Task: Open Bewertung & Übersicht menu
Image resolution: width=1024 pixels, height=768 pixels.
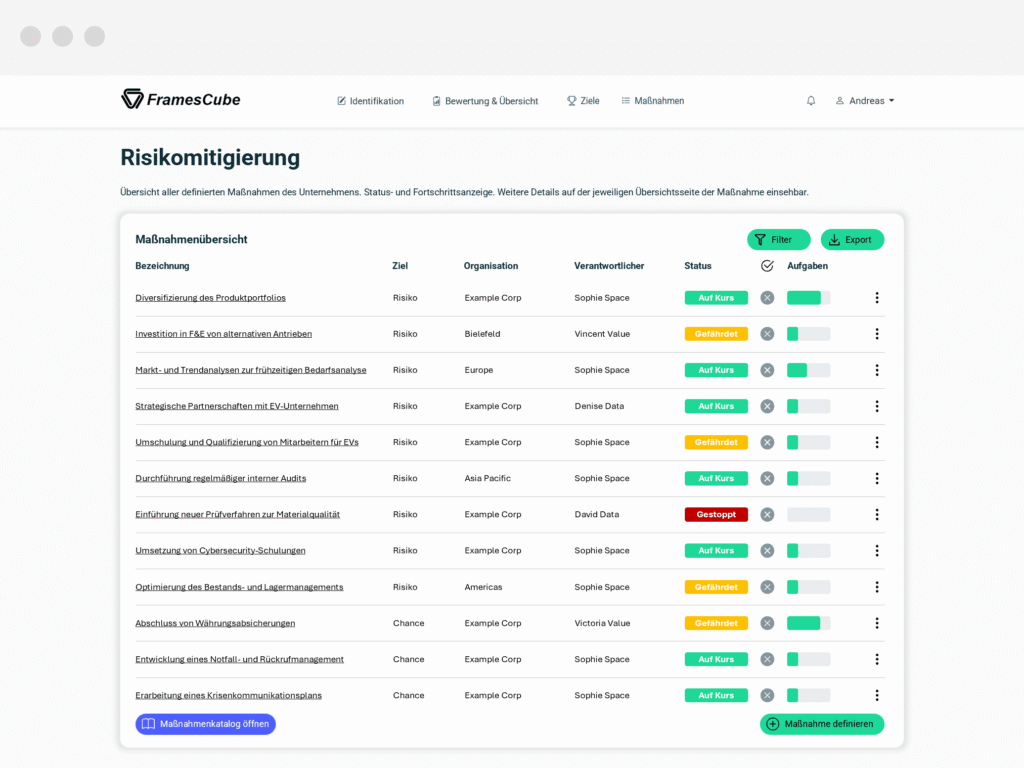Action: pyautogui.click(x=485, y=101)
